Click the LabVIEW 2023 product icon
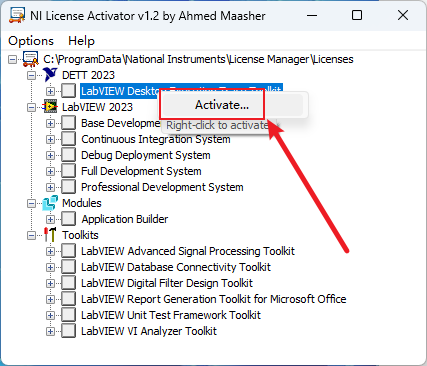Image resolution: width=427 pixels, height=366 pixels. [50, 107]
